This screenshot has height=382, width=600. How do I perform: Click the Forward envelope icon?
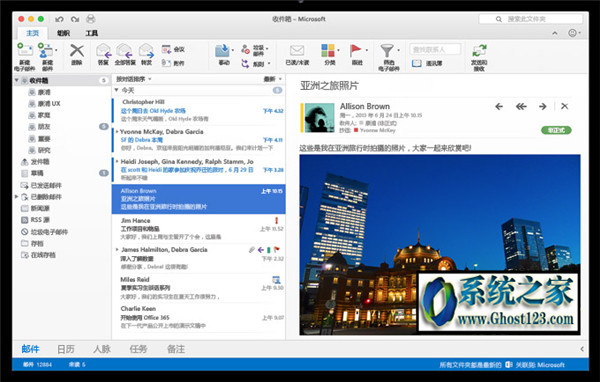click(x=146, y=50)
